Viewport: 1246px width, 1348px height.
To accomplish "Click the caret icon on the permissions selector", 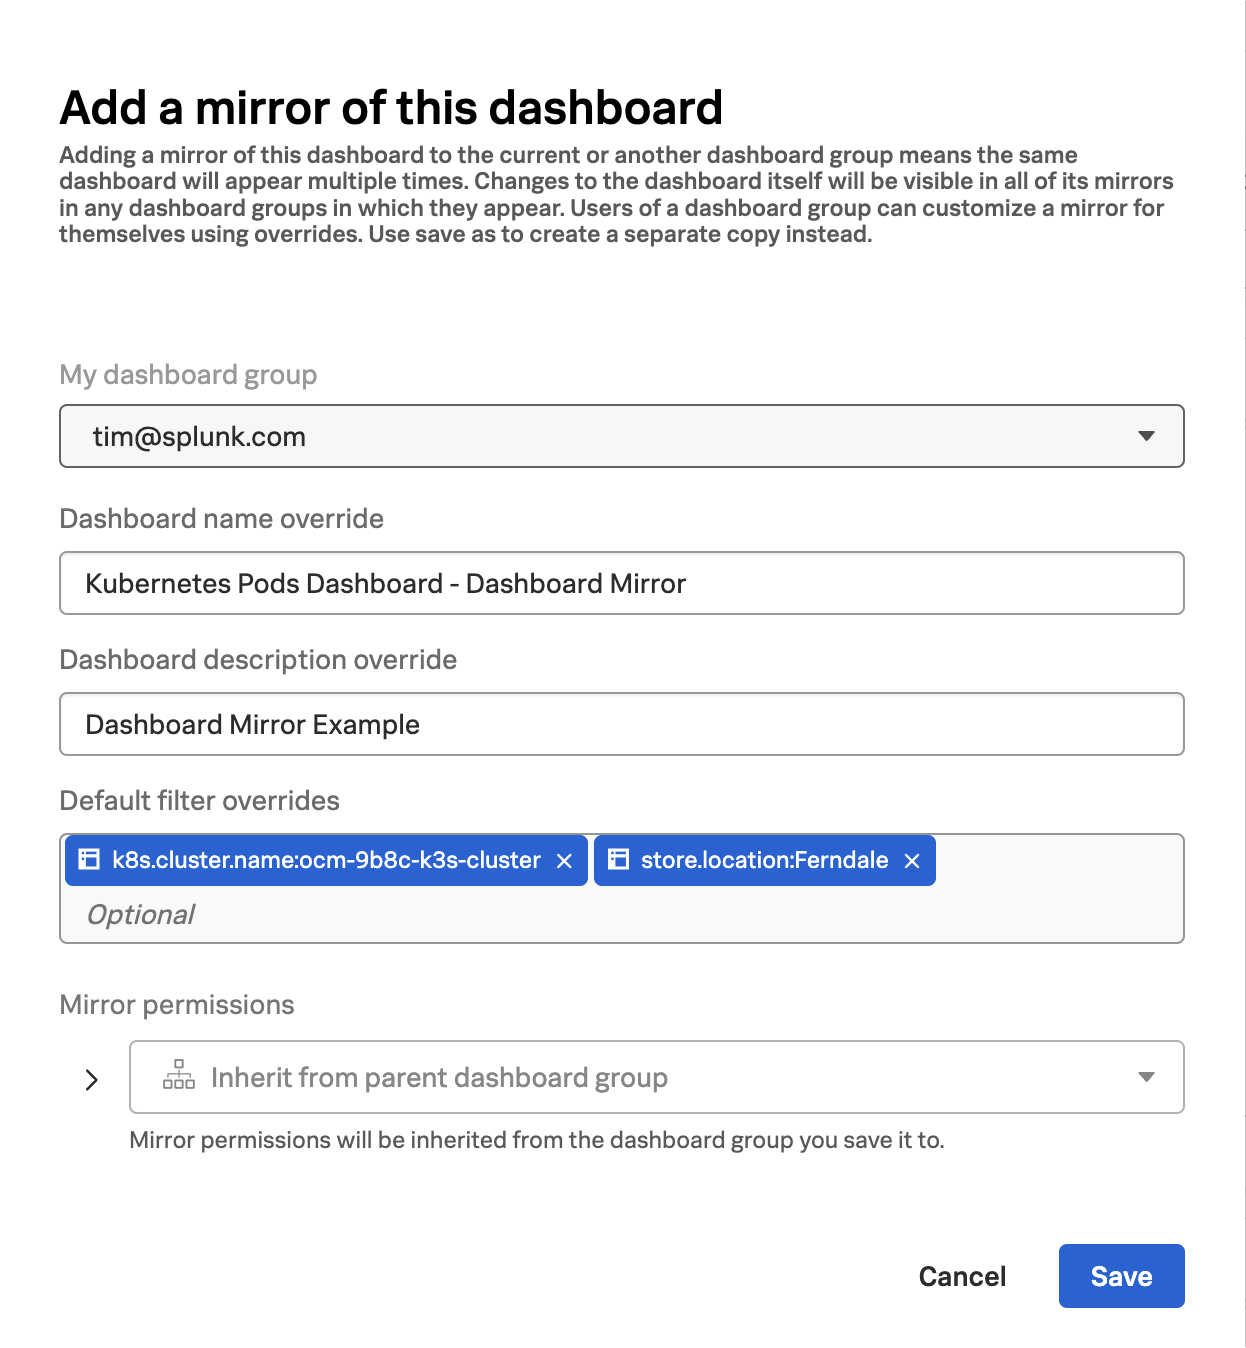I will point(1146,1077).
